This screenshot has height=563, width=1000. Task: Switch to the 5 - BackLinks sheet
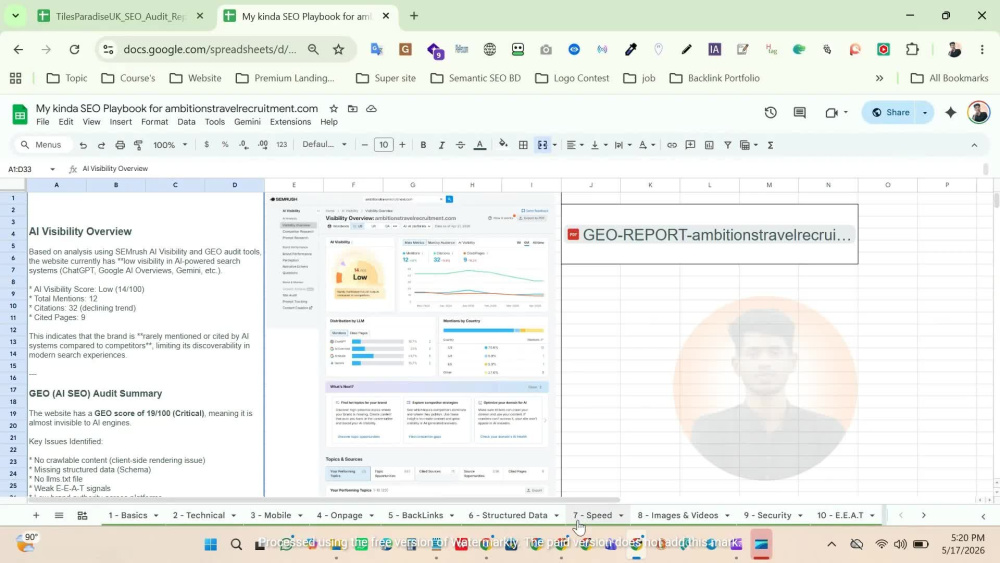416,515
